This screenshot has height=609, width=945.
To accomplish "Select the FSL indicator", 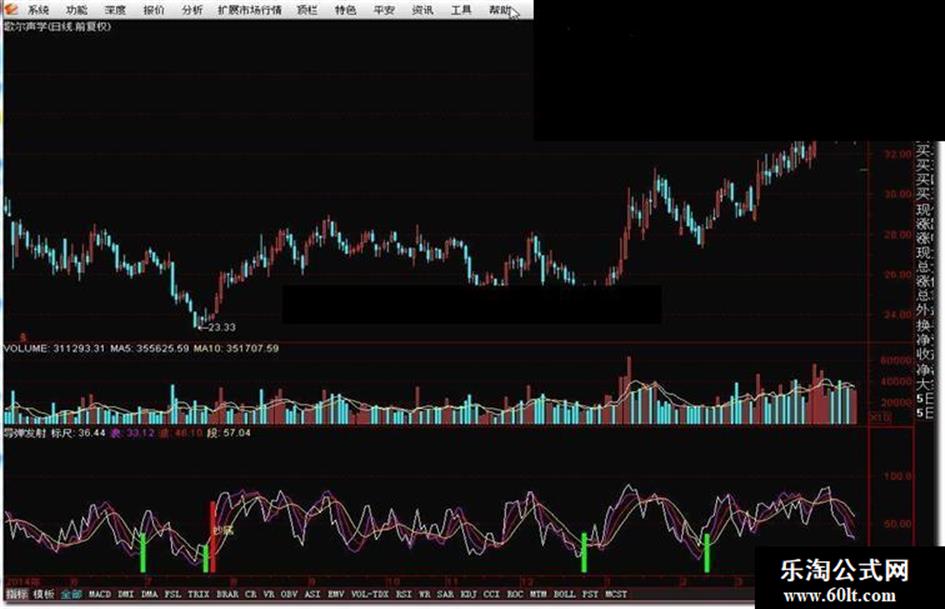I will 173,594.
